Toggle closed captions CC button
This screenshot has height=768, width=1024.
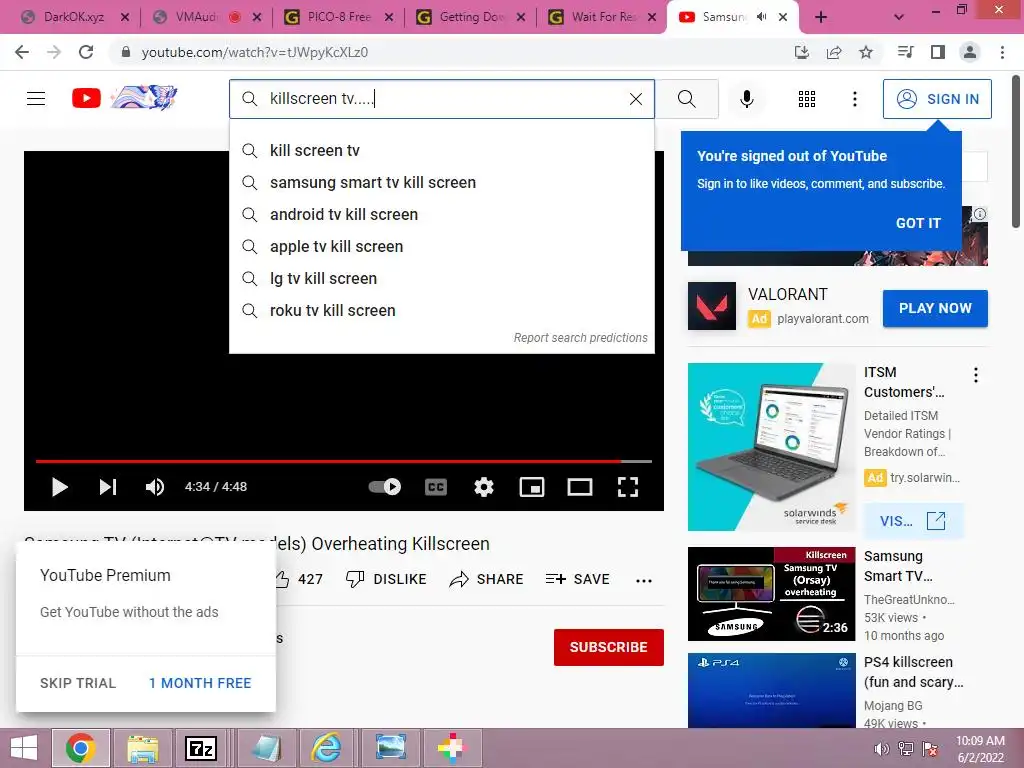436,487
